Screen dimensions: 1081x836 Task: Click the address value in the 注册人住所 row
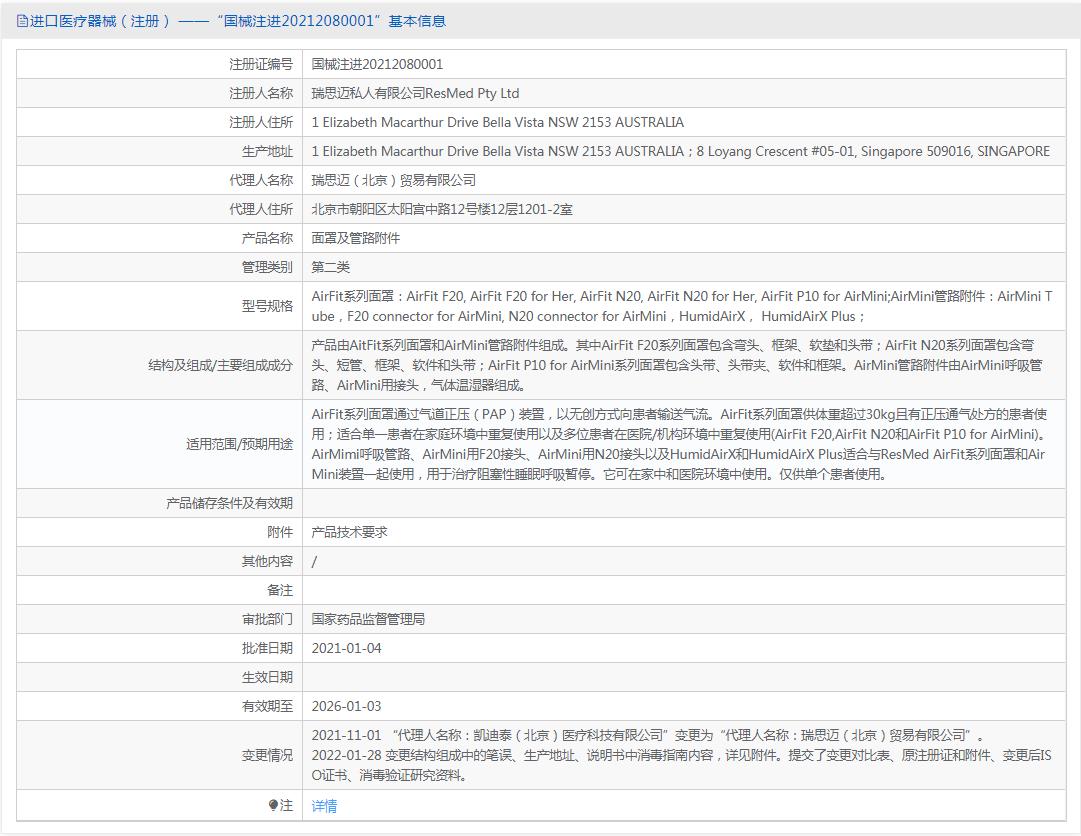(498, 122)
